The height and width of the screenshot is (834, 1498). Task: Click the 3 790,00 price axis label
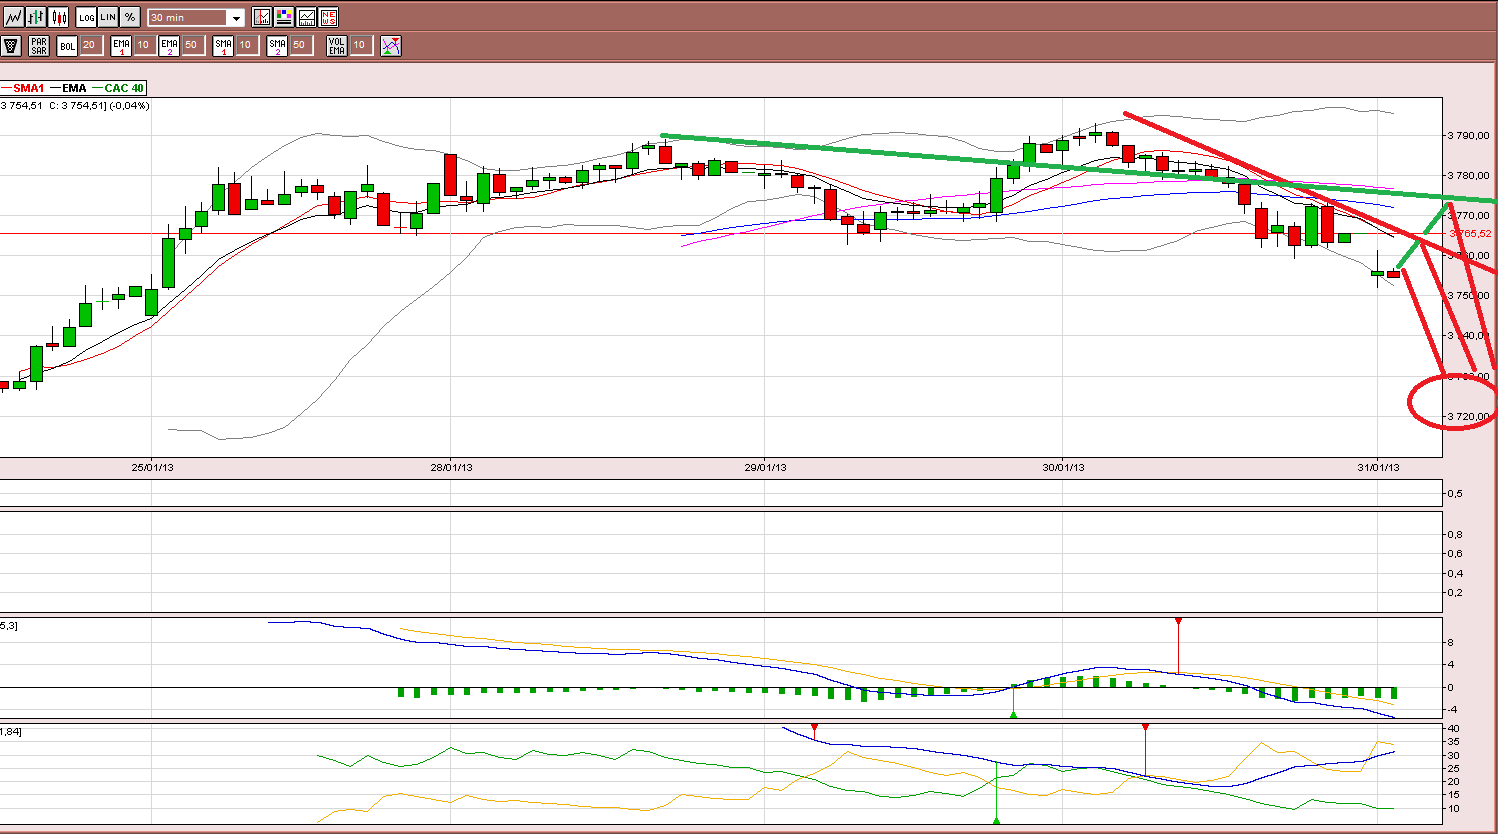pos(1470,135)
